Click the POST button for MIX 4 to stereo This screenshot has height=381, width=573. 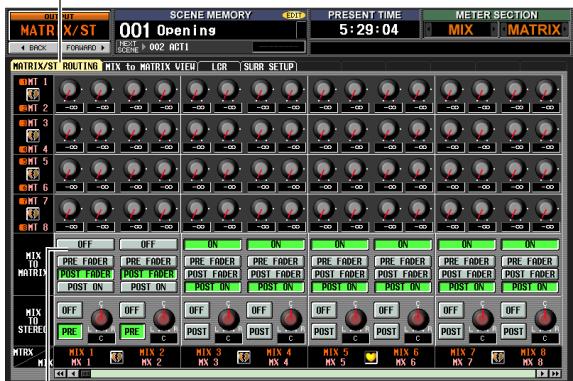tap(259, 332)
